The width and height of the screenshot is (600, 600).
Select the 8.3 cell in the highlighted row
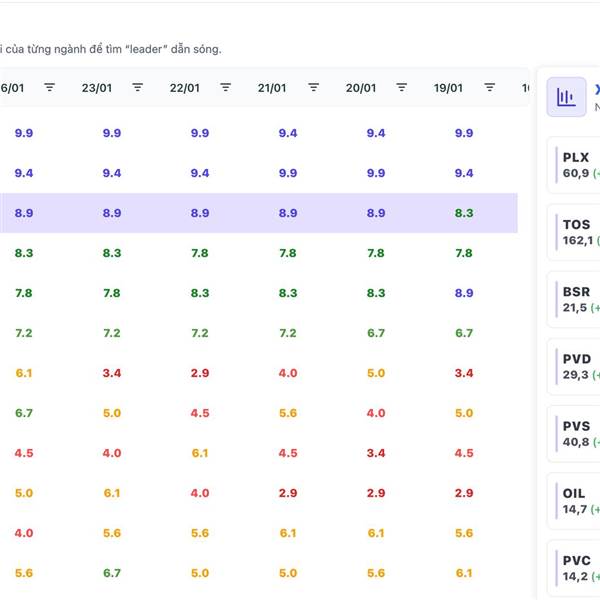[x=464, y=213]
